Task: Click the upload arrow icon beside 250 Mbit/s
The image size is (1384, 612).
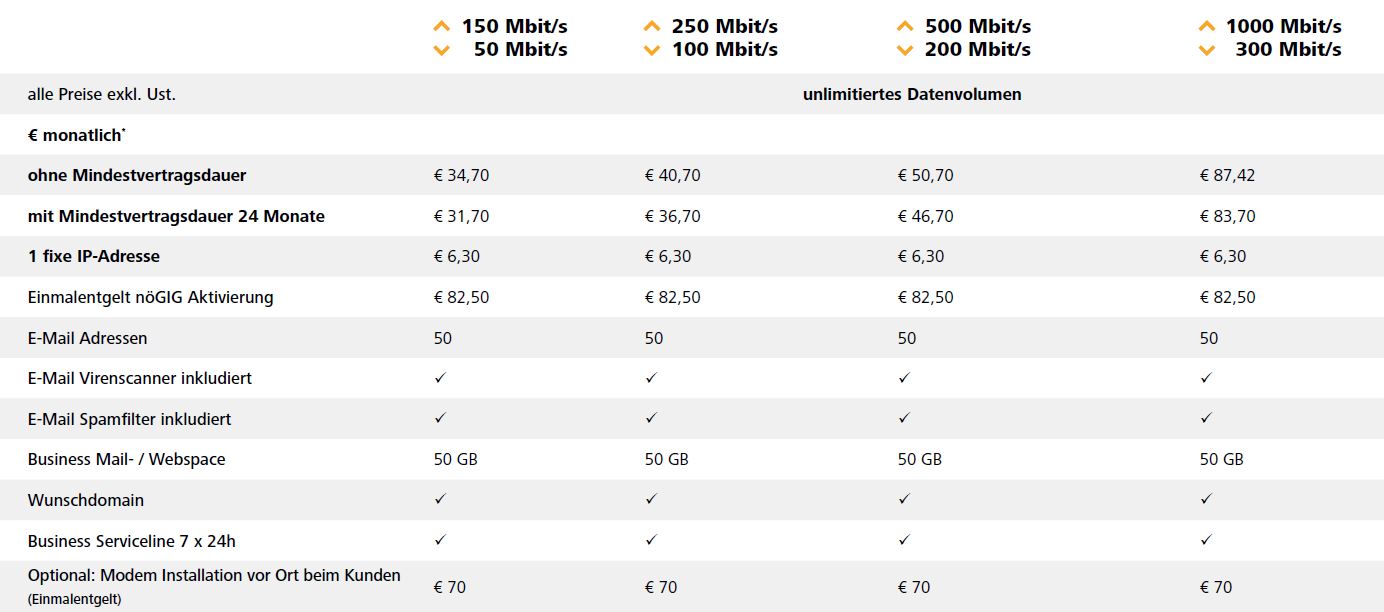Action: point(653,26)
